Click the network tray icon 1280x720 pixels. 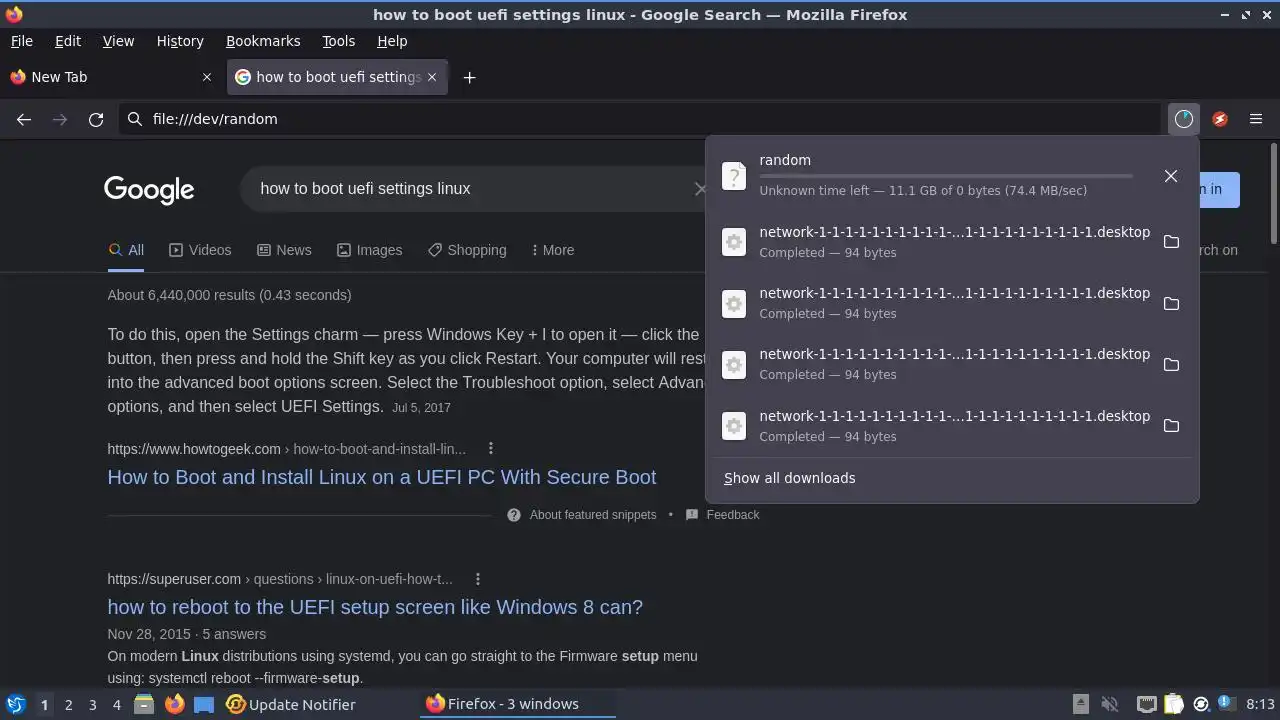(1147, 704)
